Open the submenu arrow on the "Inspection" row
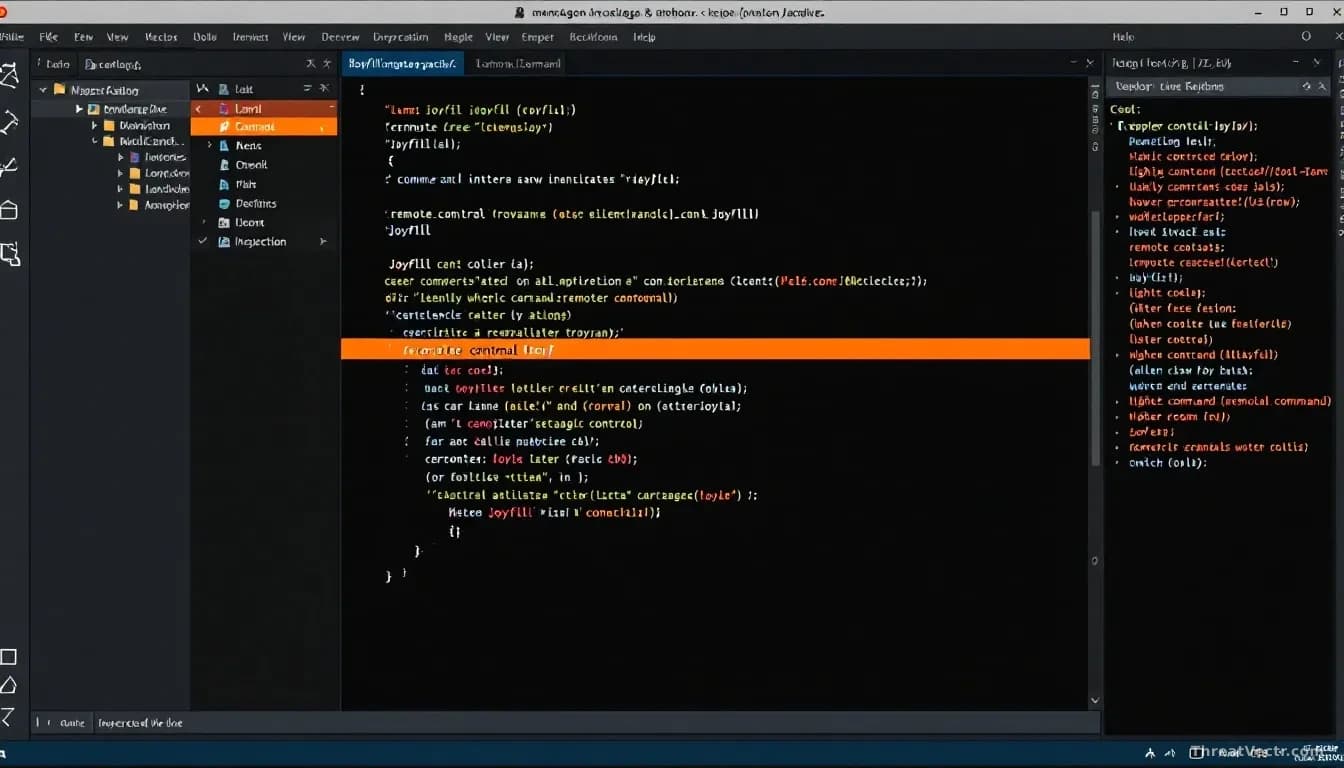Screen dimensions: 1344x768 coord(323,242)
